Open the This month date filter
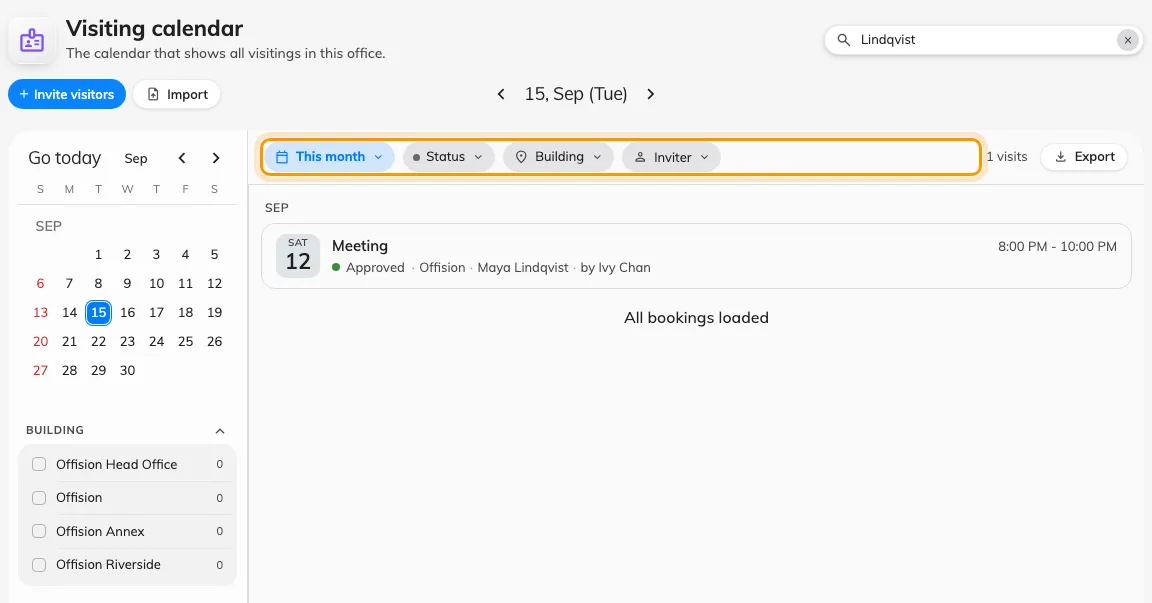 click(x=329, y=156)
